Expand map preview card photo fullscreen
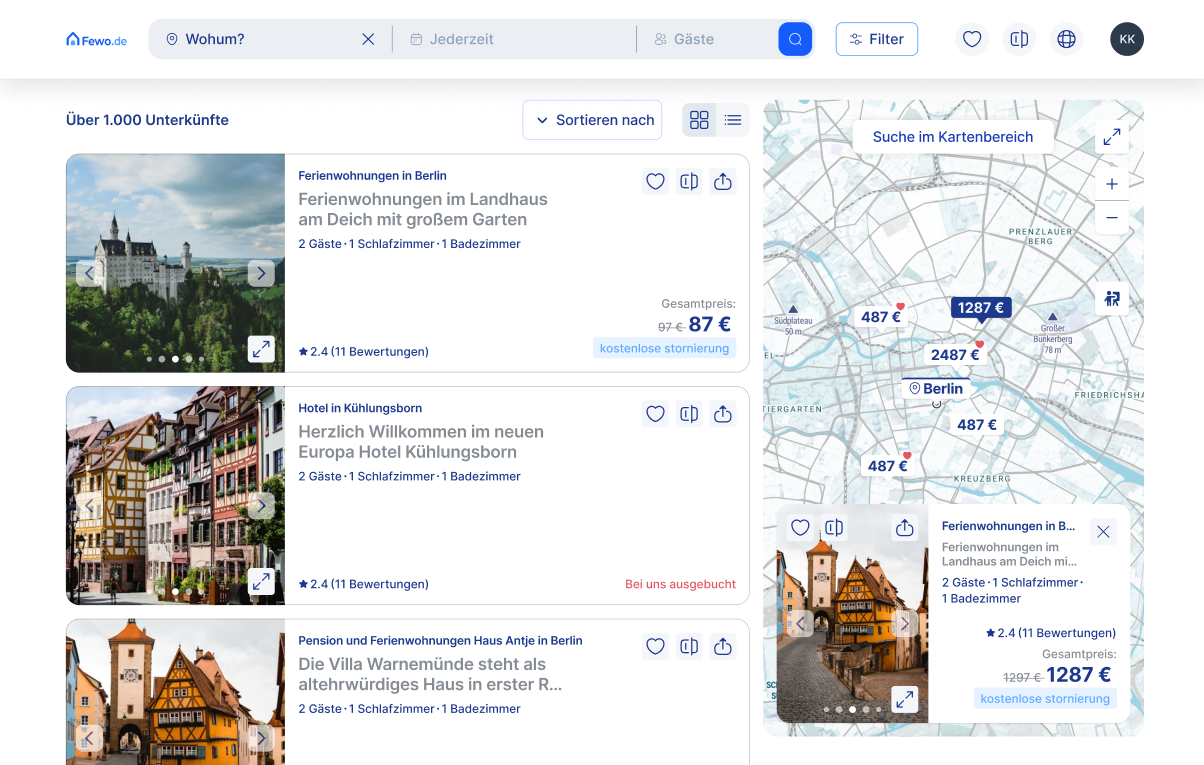 (x=905, y=699)
